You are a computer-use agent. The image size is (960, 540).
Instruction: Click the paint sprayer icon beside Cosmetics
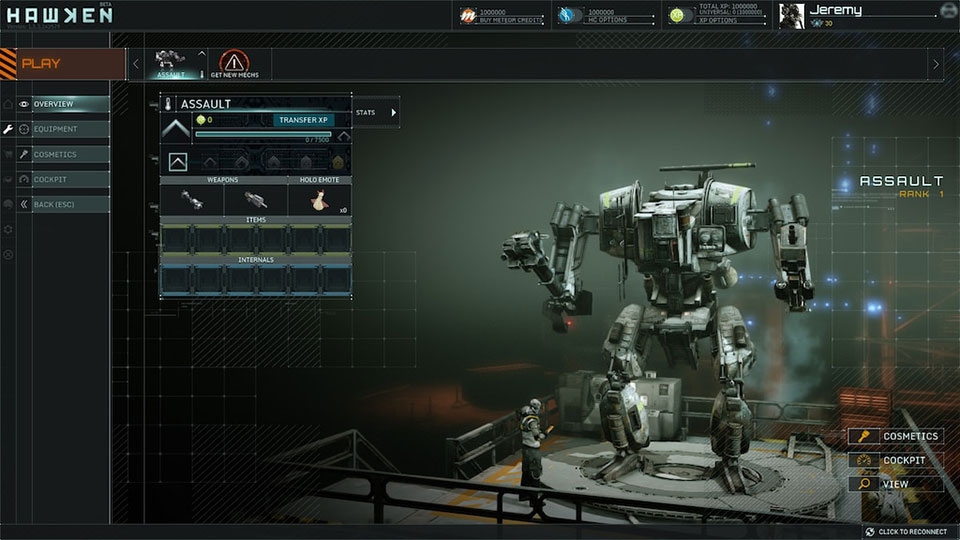tap(24, 154)
